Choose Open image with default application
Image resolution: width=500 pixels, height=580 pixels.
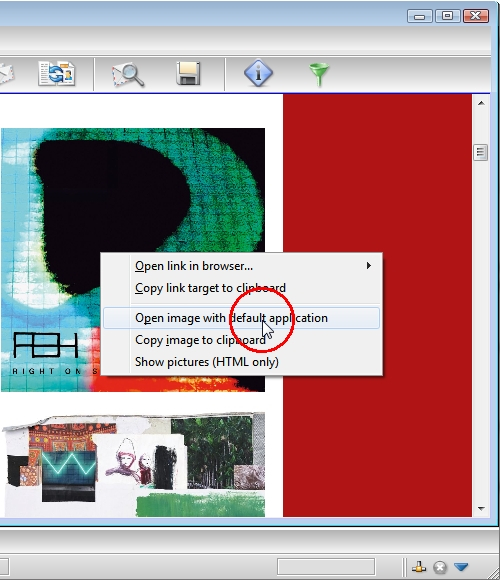coord(241,318)
